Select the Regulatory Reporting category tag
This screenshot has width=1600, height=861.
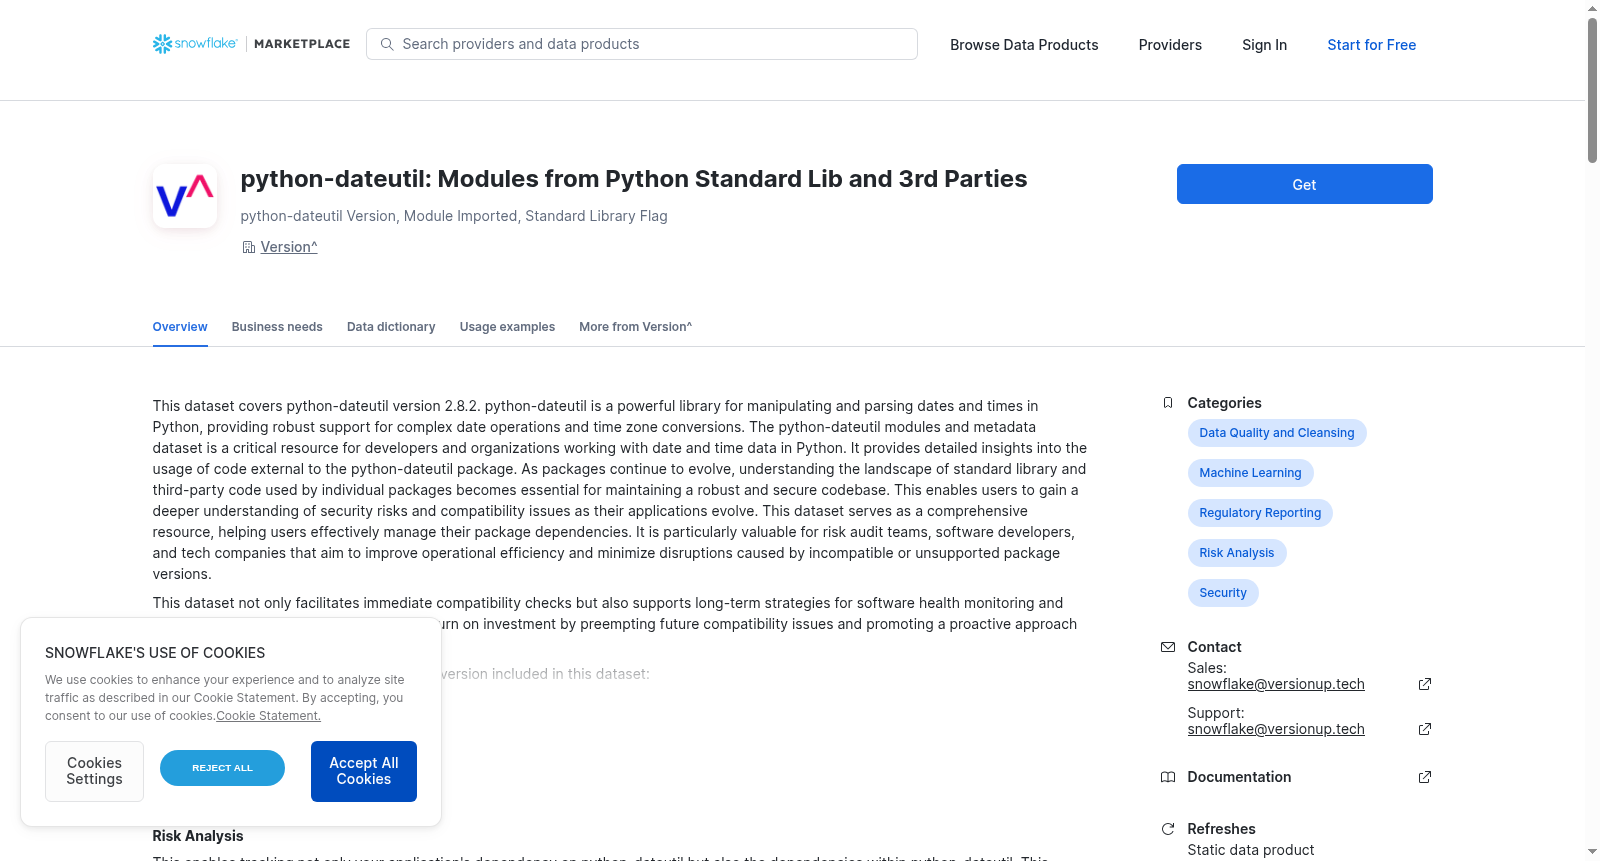click(x=1260, y=513)
